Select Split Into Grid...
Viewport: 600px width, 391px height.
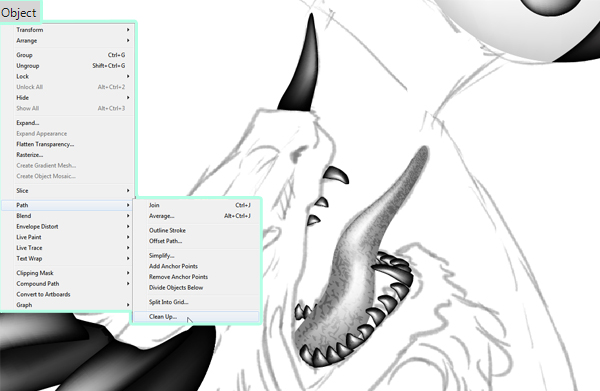click(x=196, y=302)
